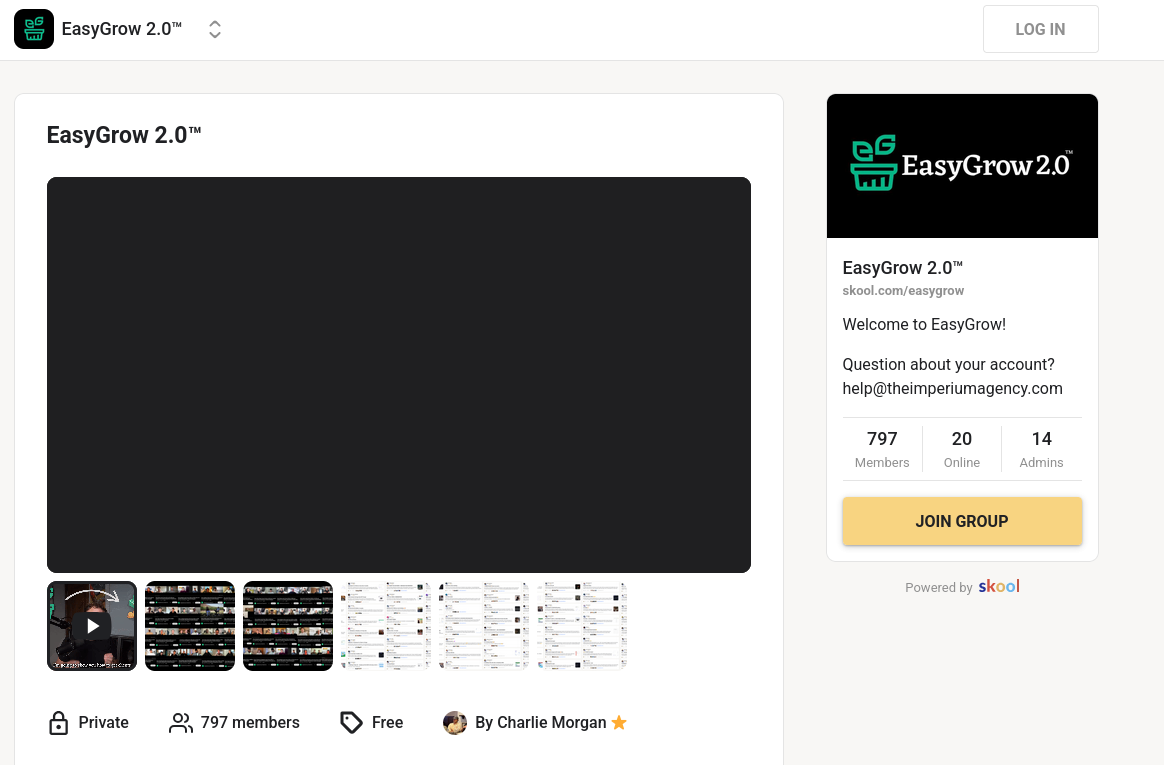The width and height of the screenshot is (1164, 765).
Task: Click the people icon beside 797 members
Action: click(180, 723)
